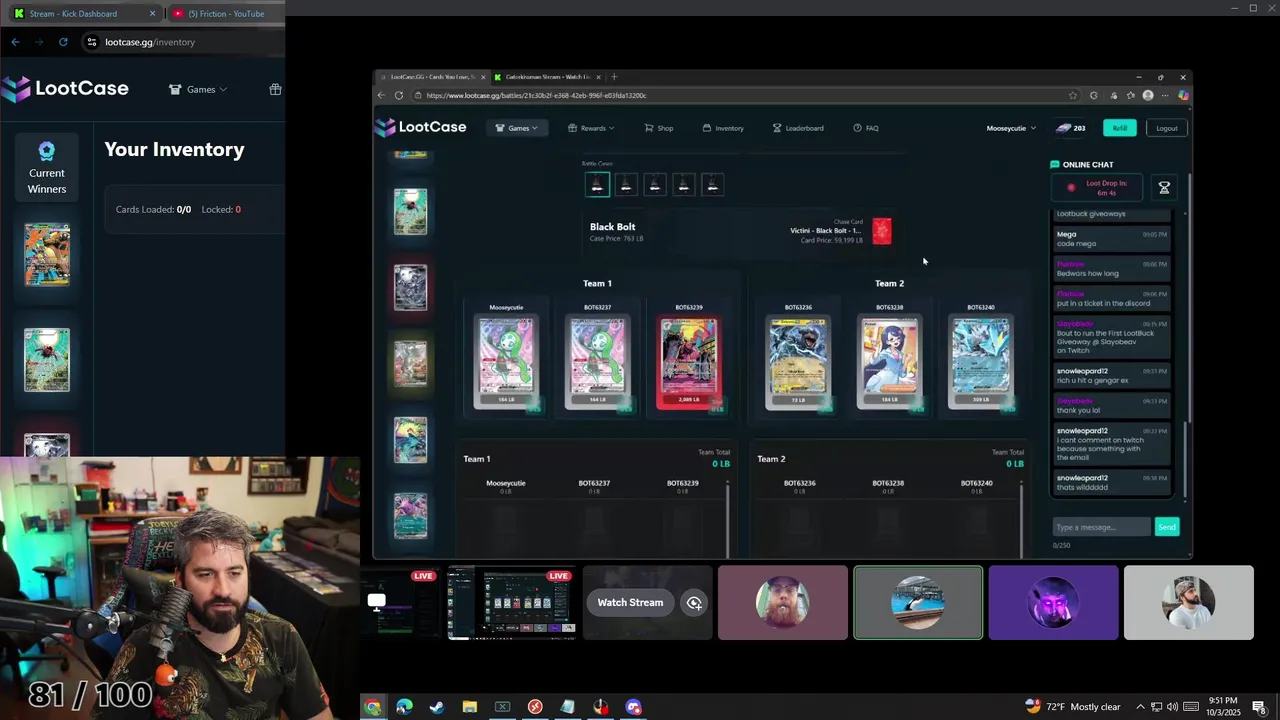1280x720 pixels.
Task: Open a new tab in the inner browser
Action: point(614,77)
